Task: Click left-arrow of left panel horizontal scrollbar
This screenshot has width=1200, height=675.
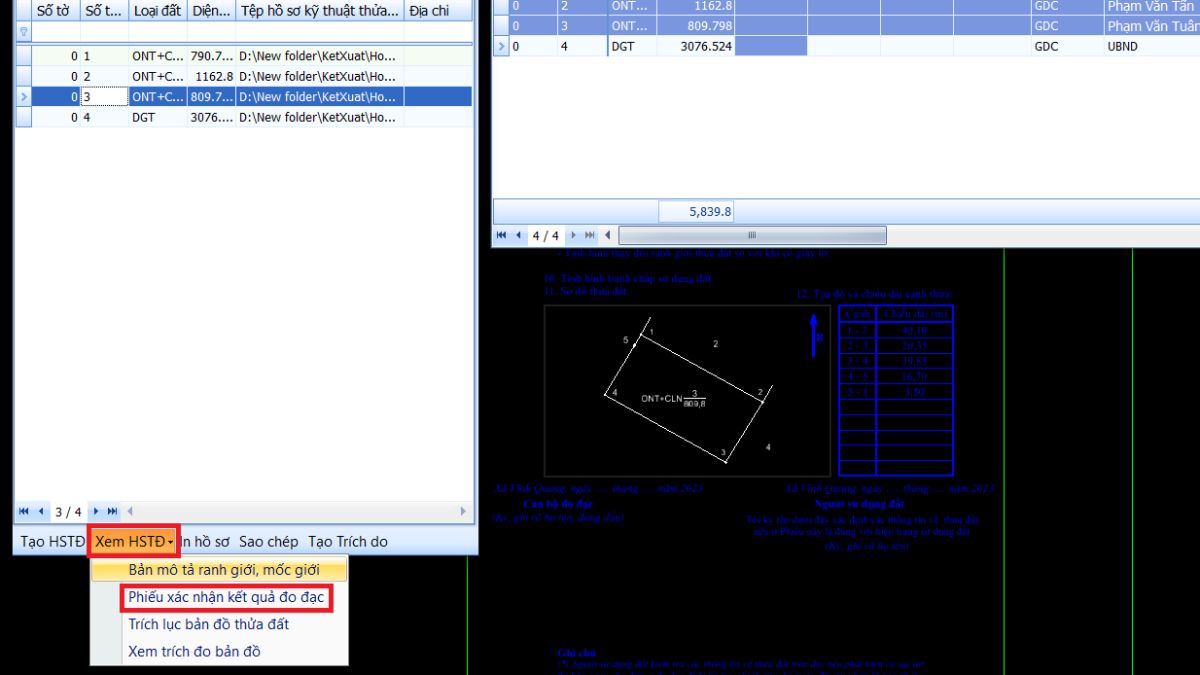Action: [x=130, y=511]
